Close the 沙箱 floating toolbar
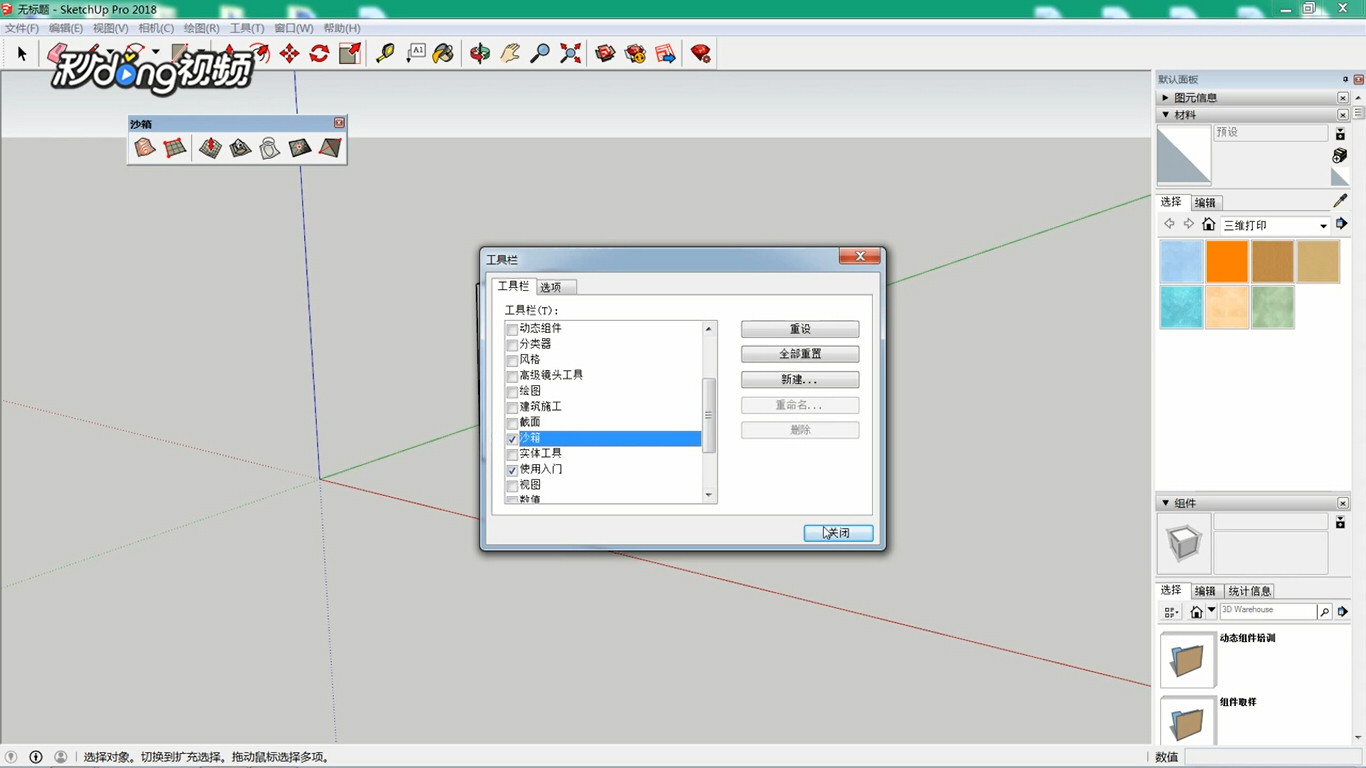Screen dimensions: 1366x768 click(x=339, y=123)
